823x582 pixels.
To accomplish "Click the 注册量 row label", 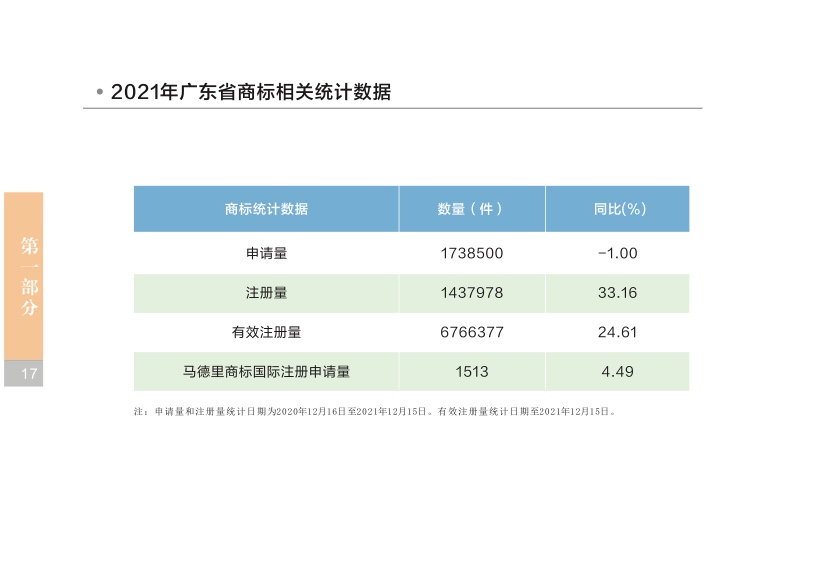I will [266, 293].
